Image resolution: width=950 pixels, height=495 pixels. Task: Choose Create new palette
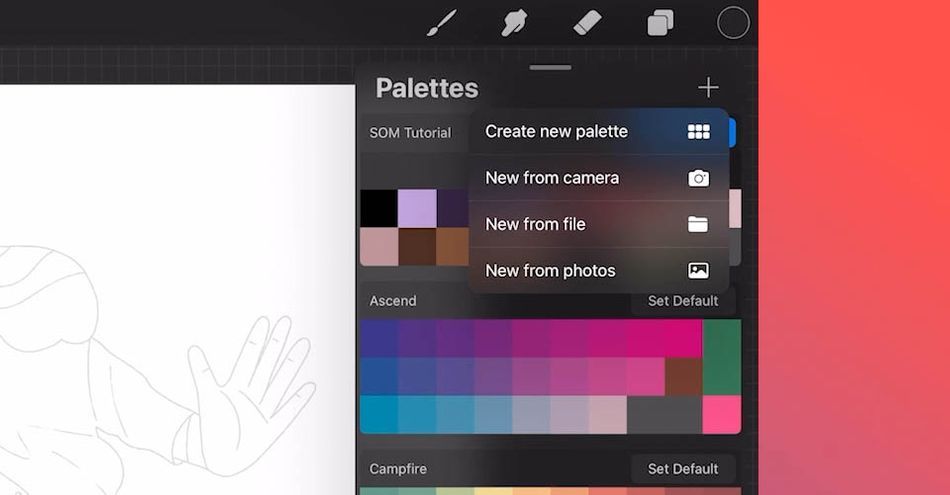pos(599,131)
